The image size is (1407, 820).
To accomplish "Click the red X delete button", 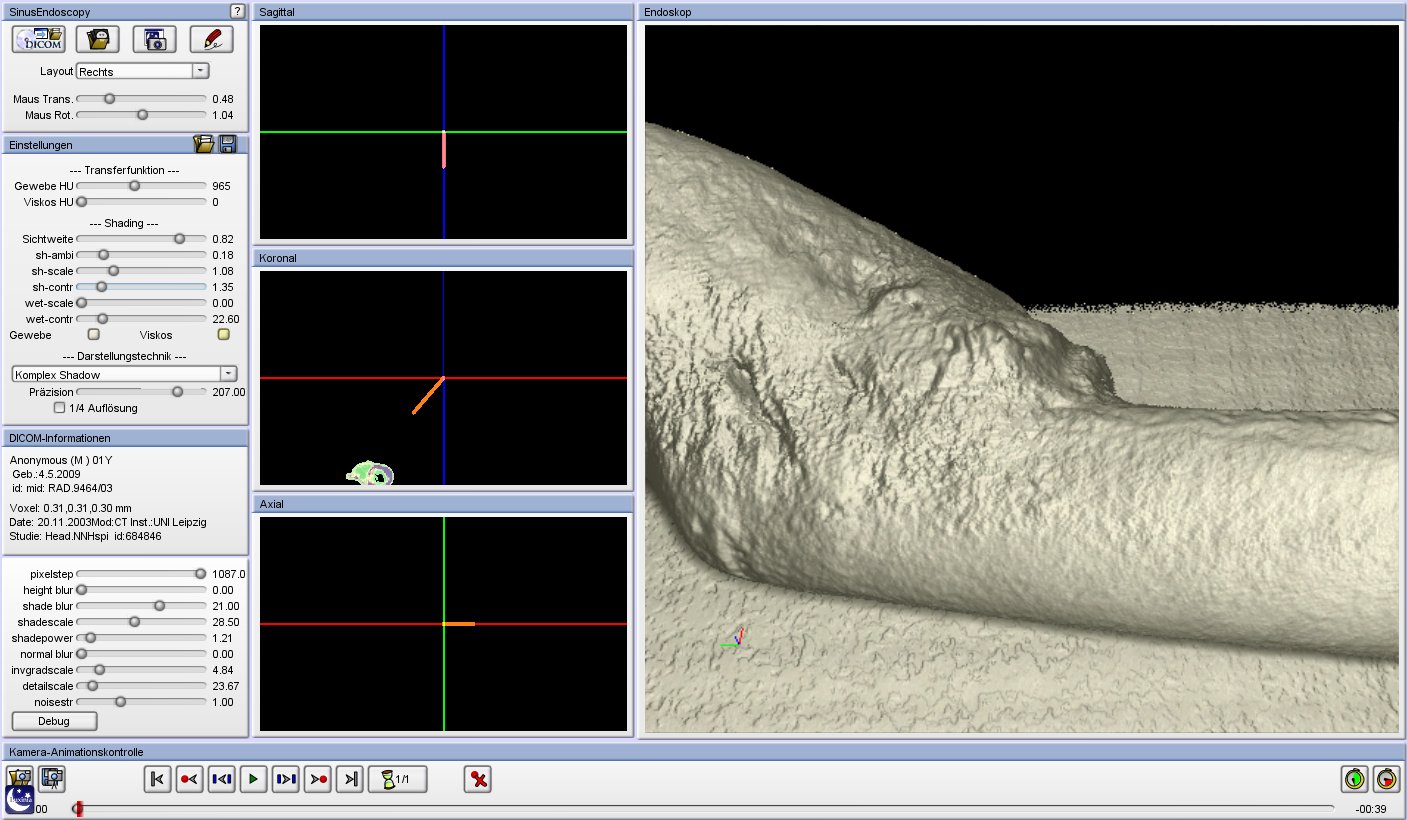I will (x=478, y=779).
